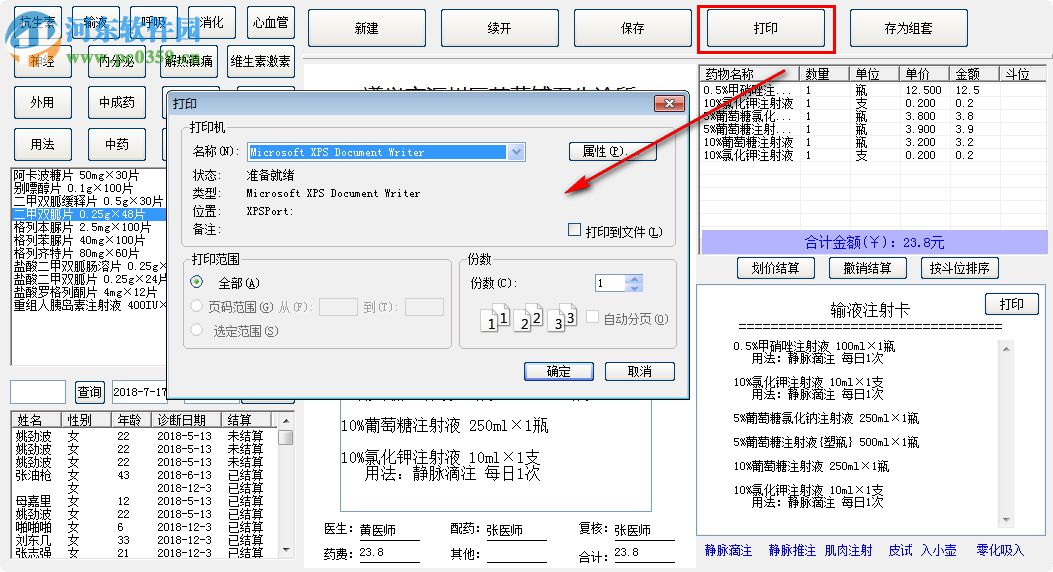This screenshot has height=572, width=1053.
Task: Confirm printing with 确定
Action: click(x=559, y=371)
